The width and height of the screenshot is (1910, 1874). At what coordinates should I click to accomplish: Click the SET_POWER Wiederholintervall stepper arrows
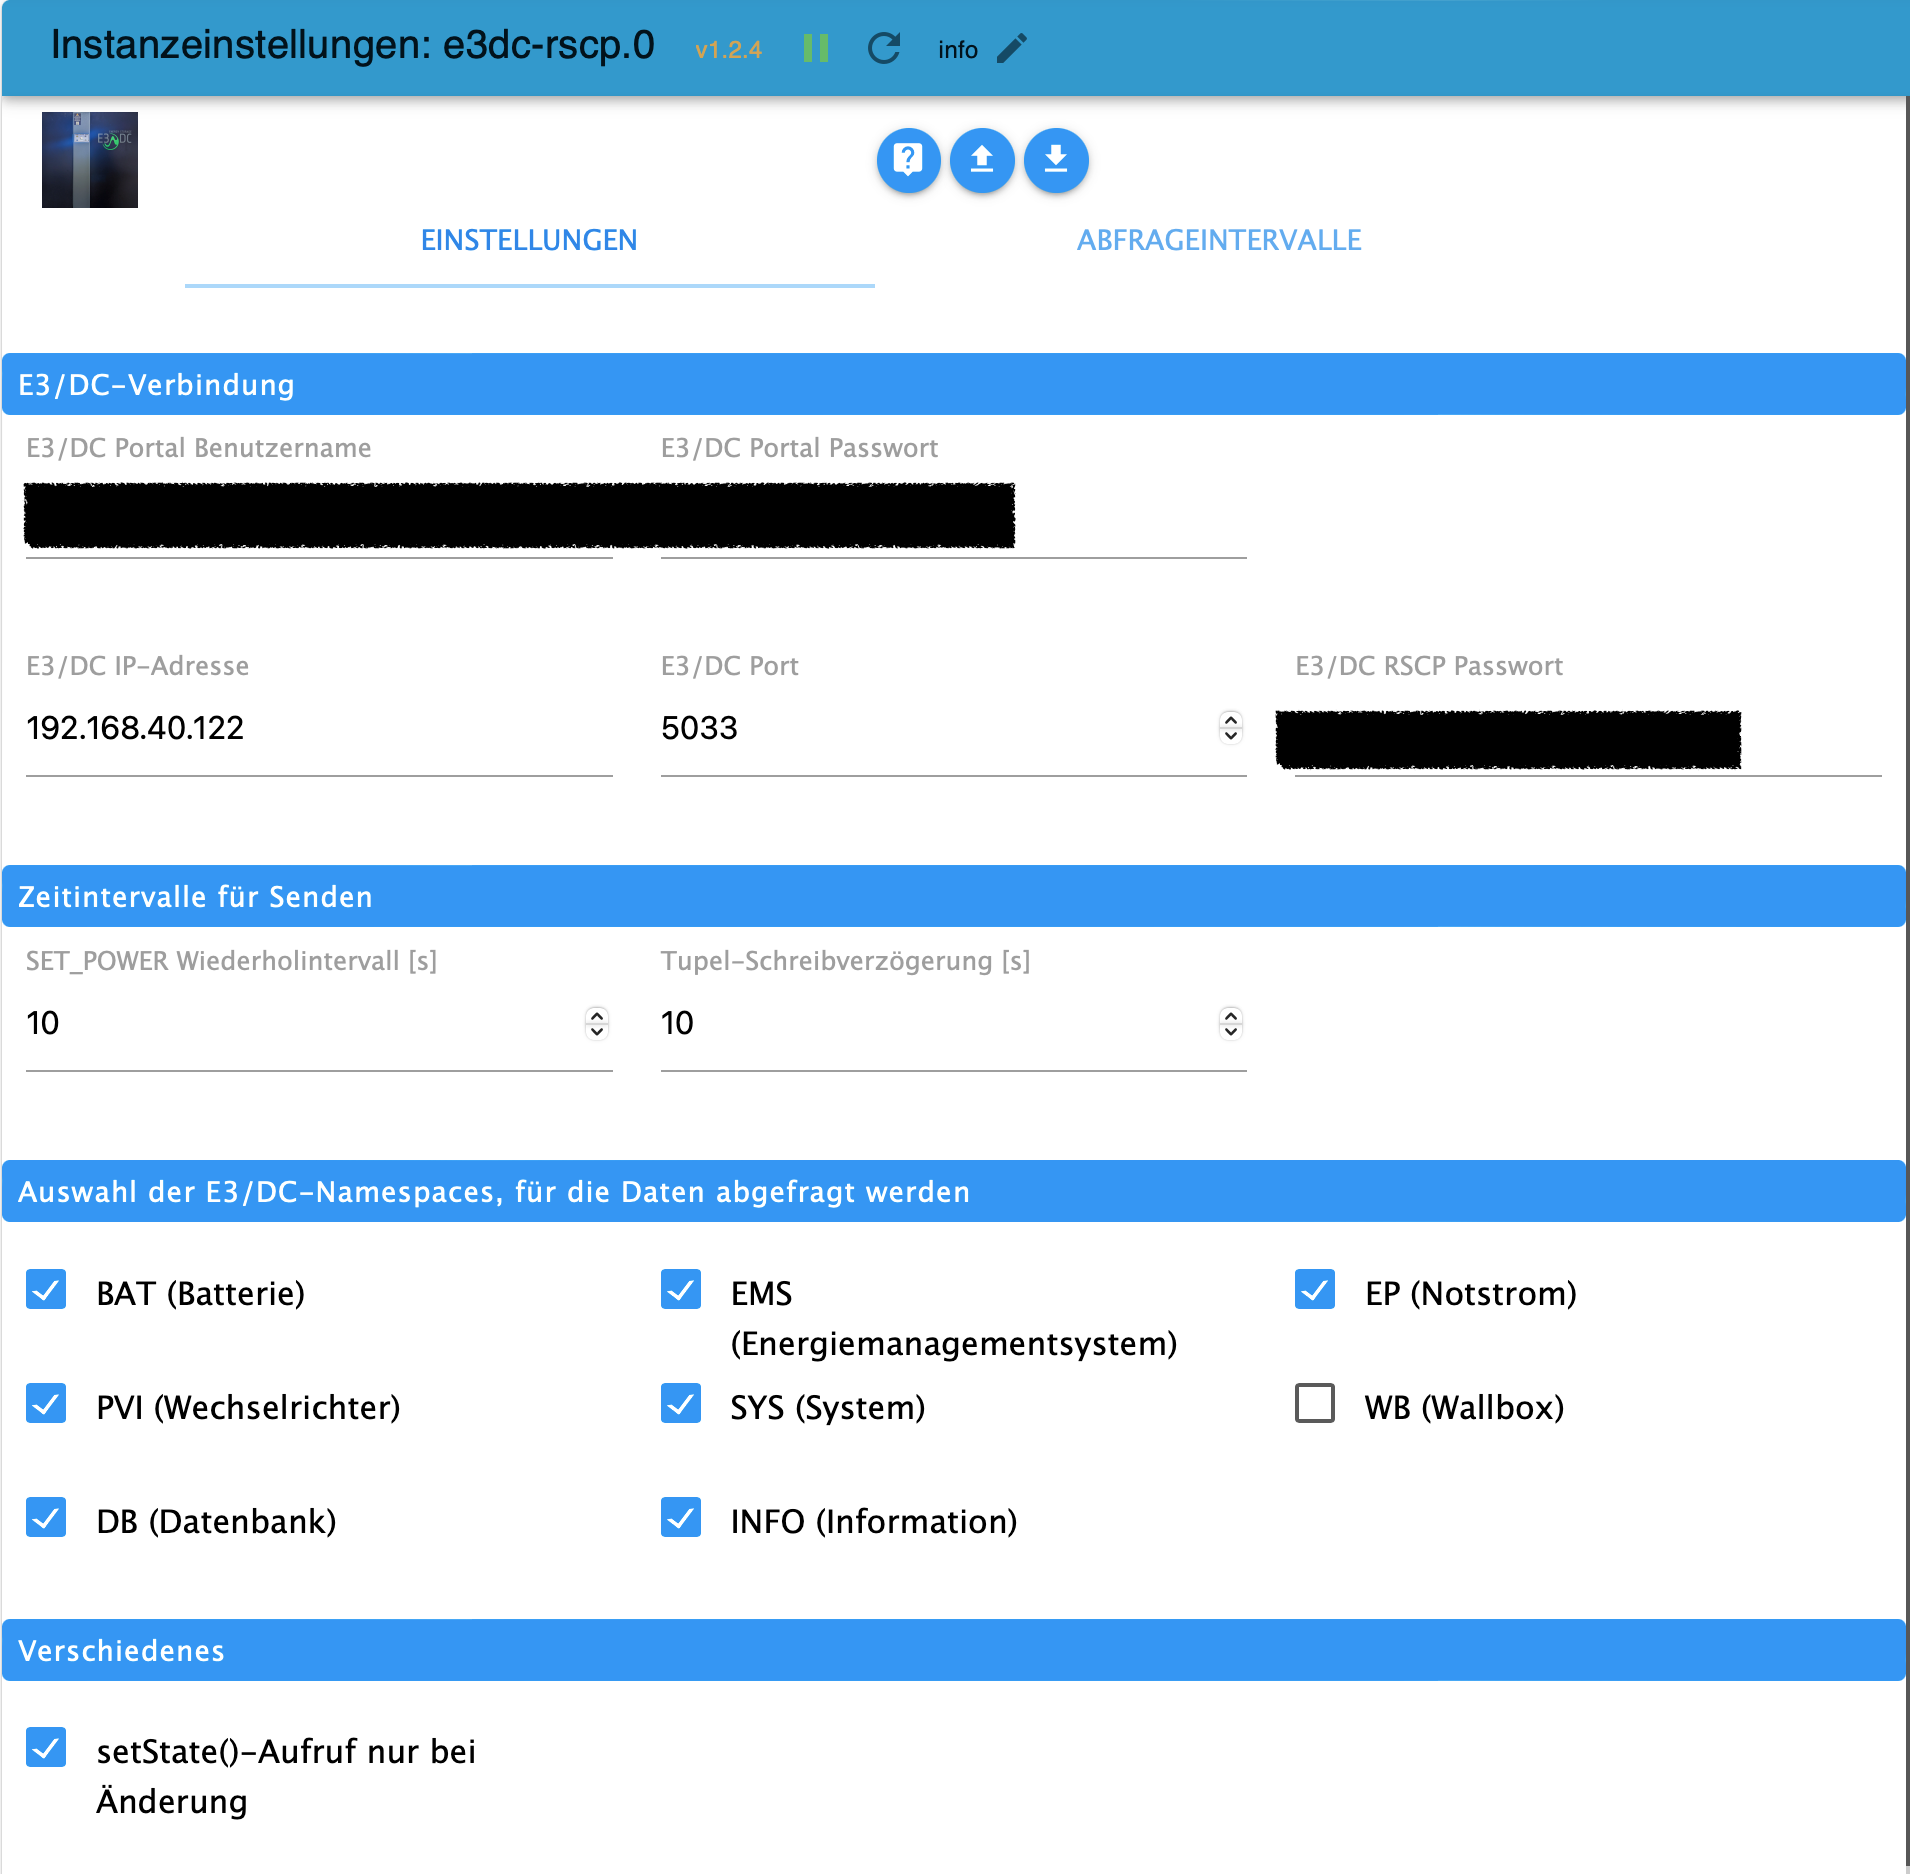[x=597, y=1023]
